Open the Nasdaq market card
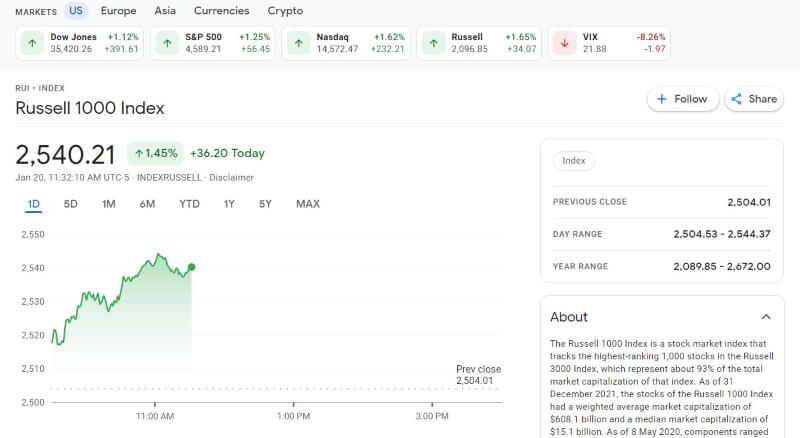This screenshot has width=800, height=438. (346, 43)
